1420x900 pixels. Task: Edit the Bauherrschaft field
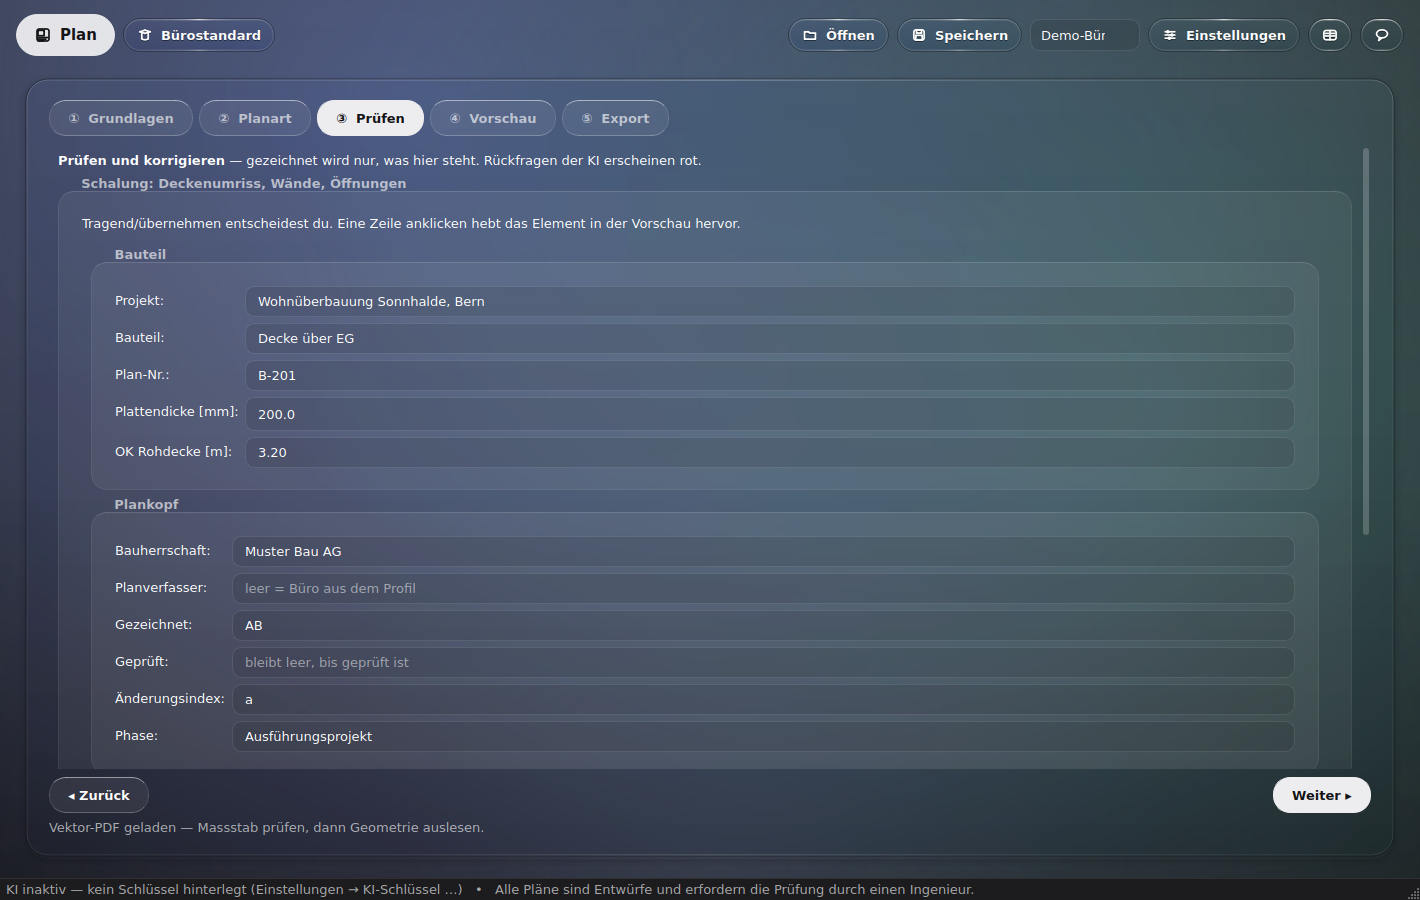[763, 551]
